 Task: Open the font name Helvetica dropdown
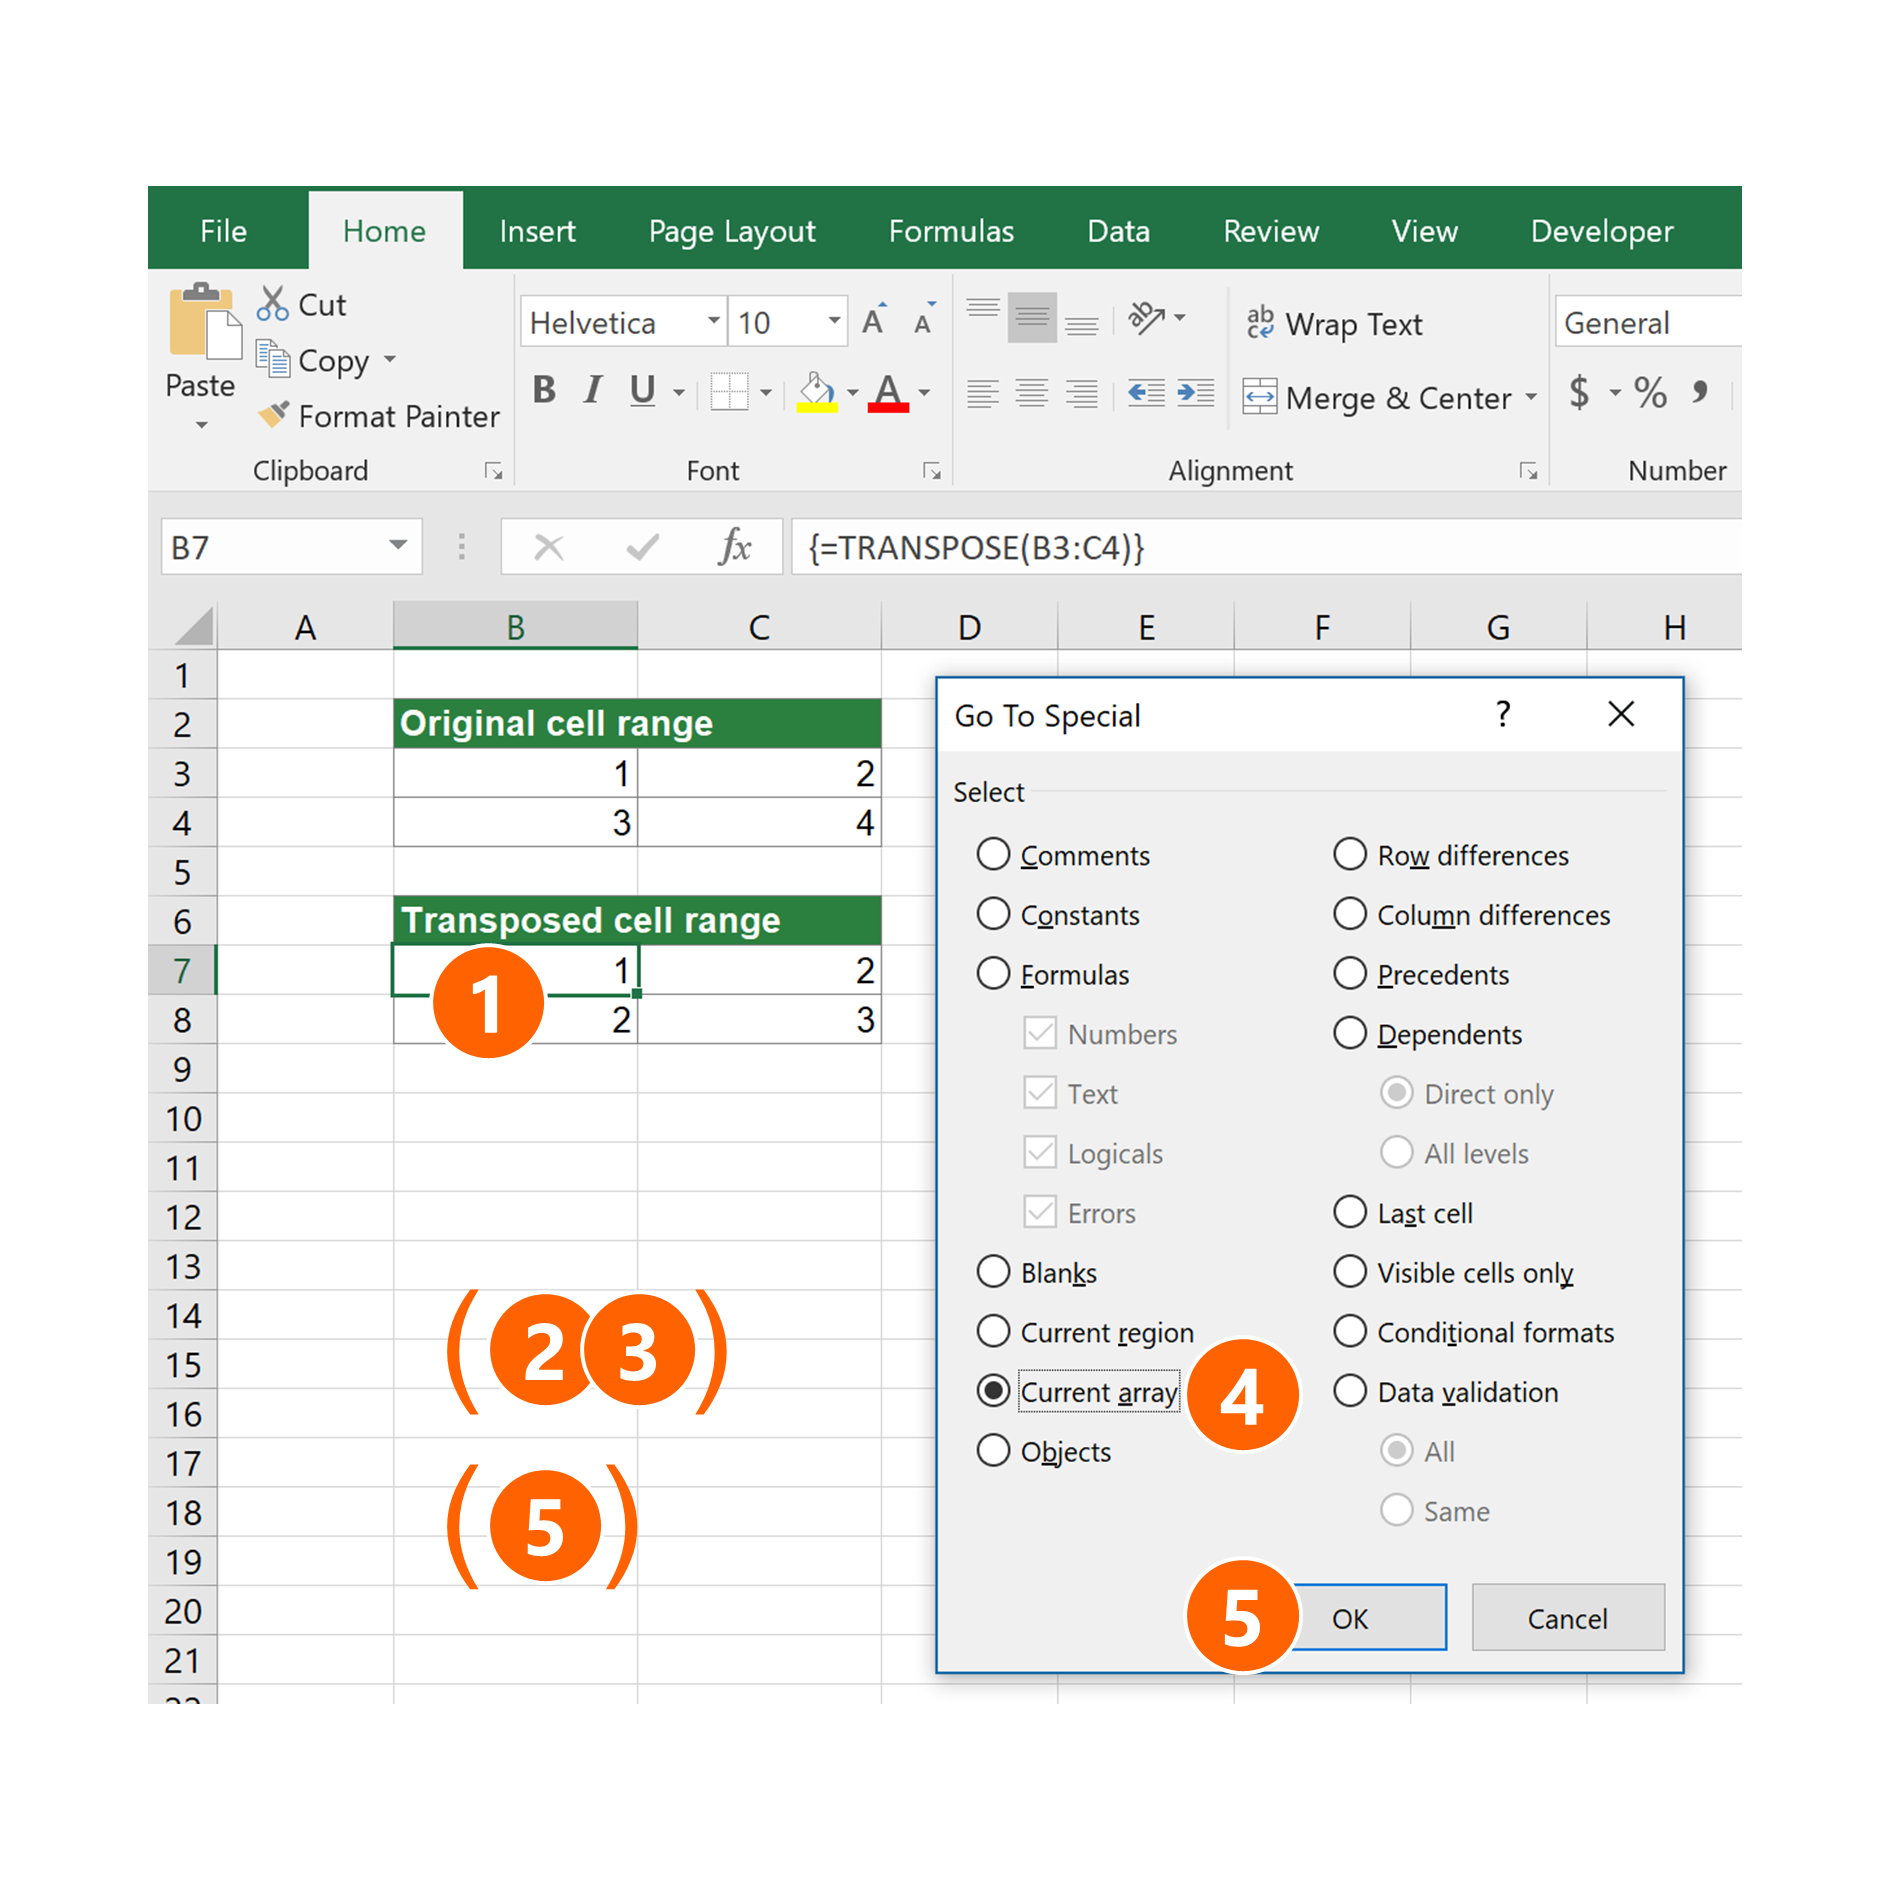point(713,322)
